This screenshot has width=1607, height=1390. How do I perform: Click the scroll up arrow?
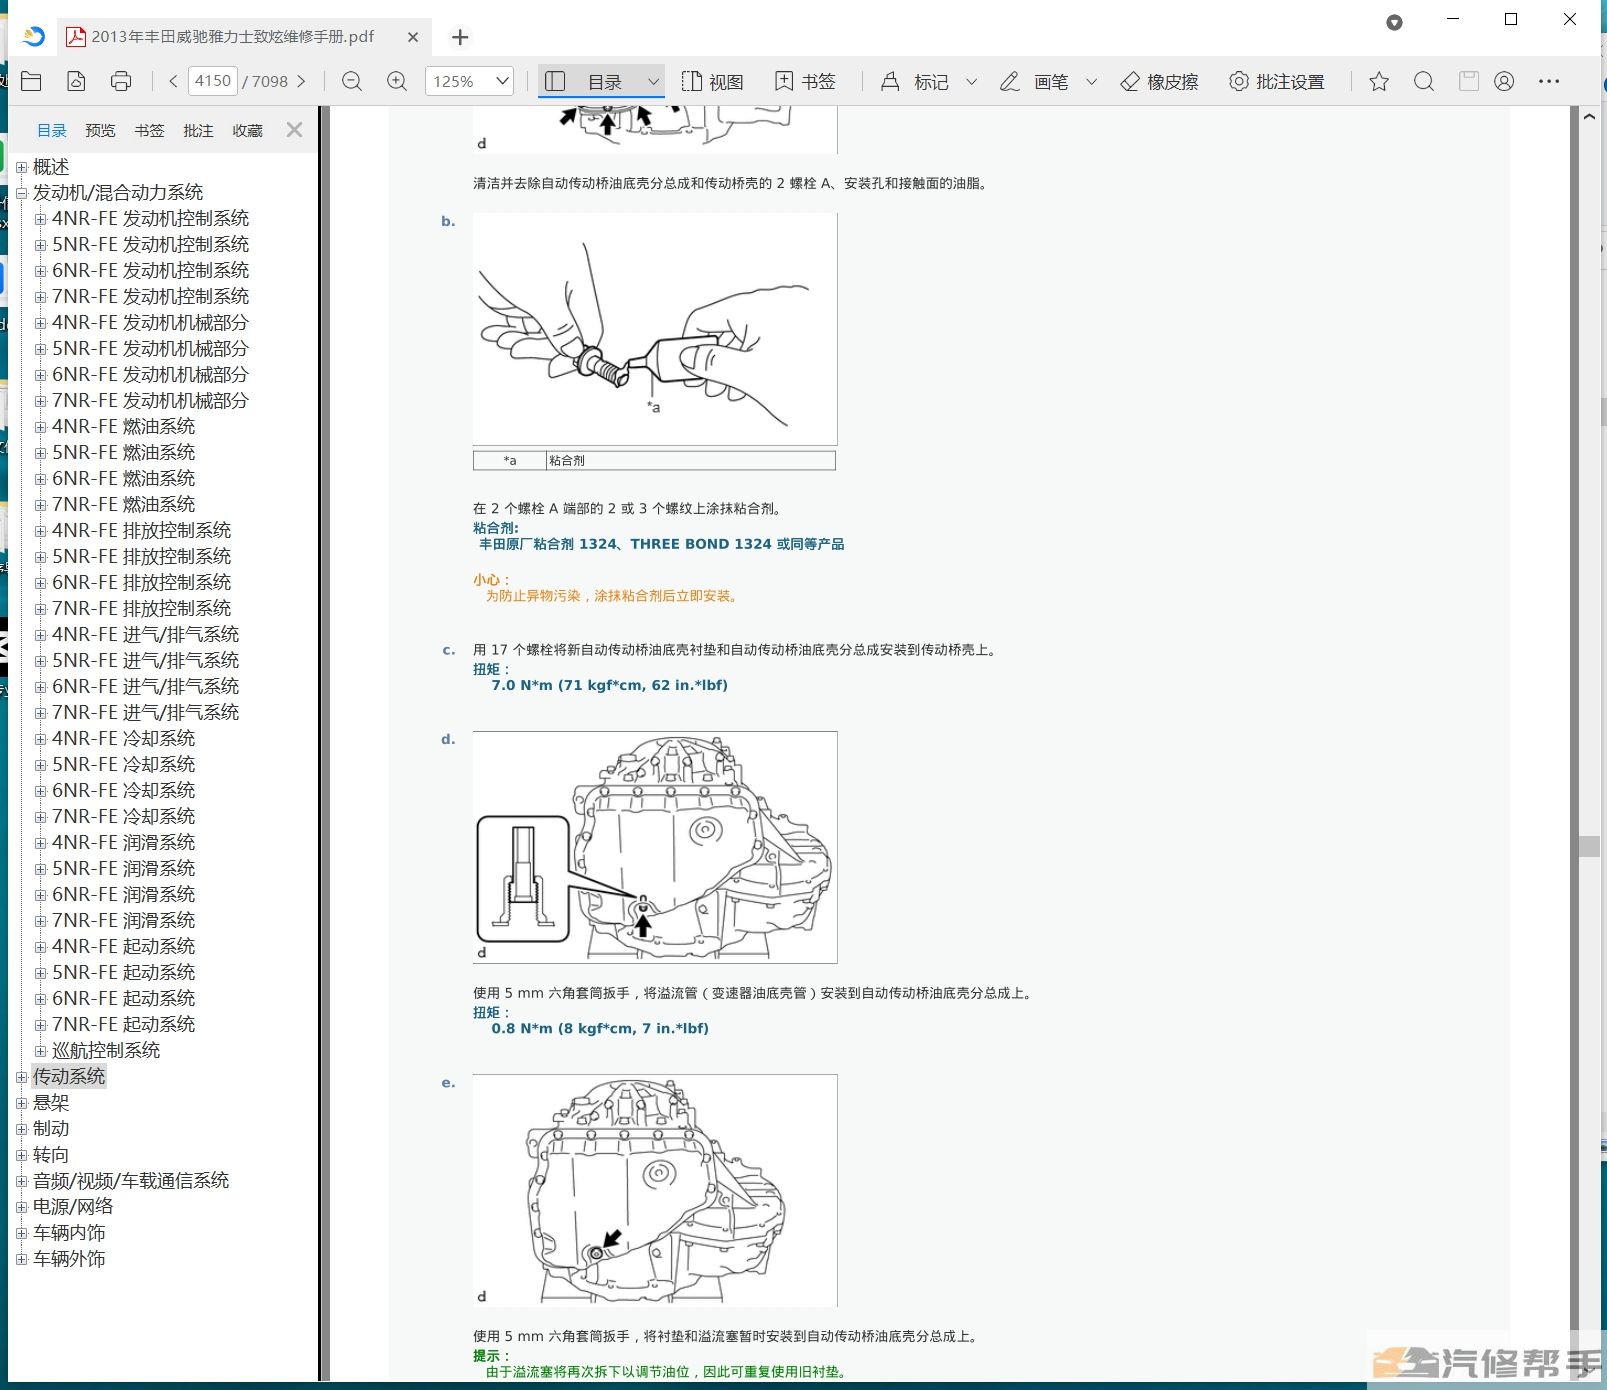1589,117
